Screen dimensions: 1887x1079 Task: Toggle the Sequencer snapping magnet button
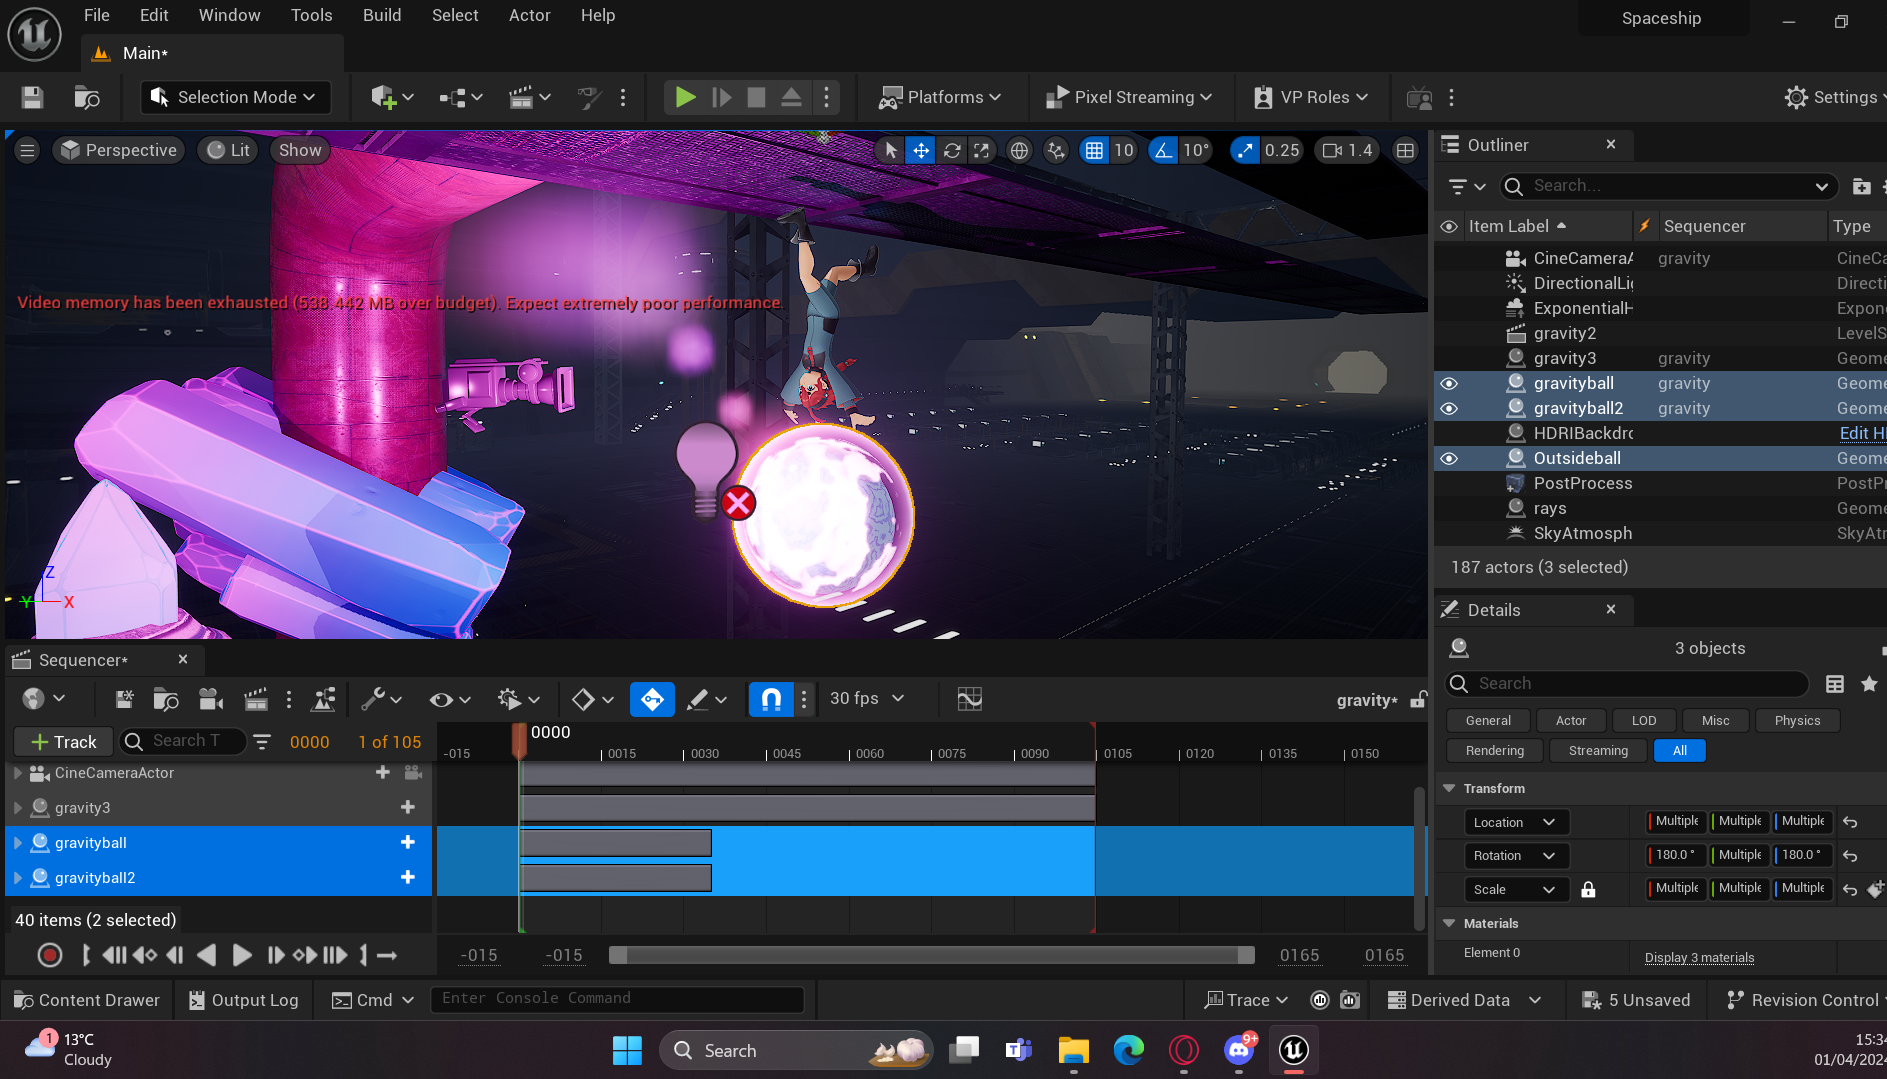pyautogui.click(x=771, y=699)
